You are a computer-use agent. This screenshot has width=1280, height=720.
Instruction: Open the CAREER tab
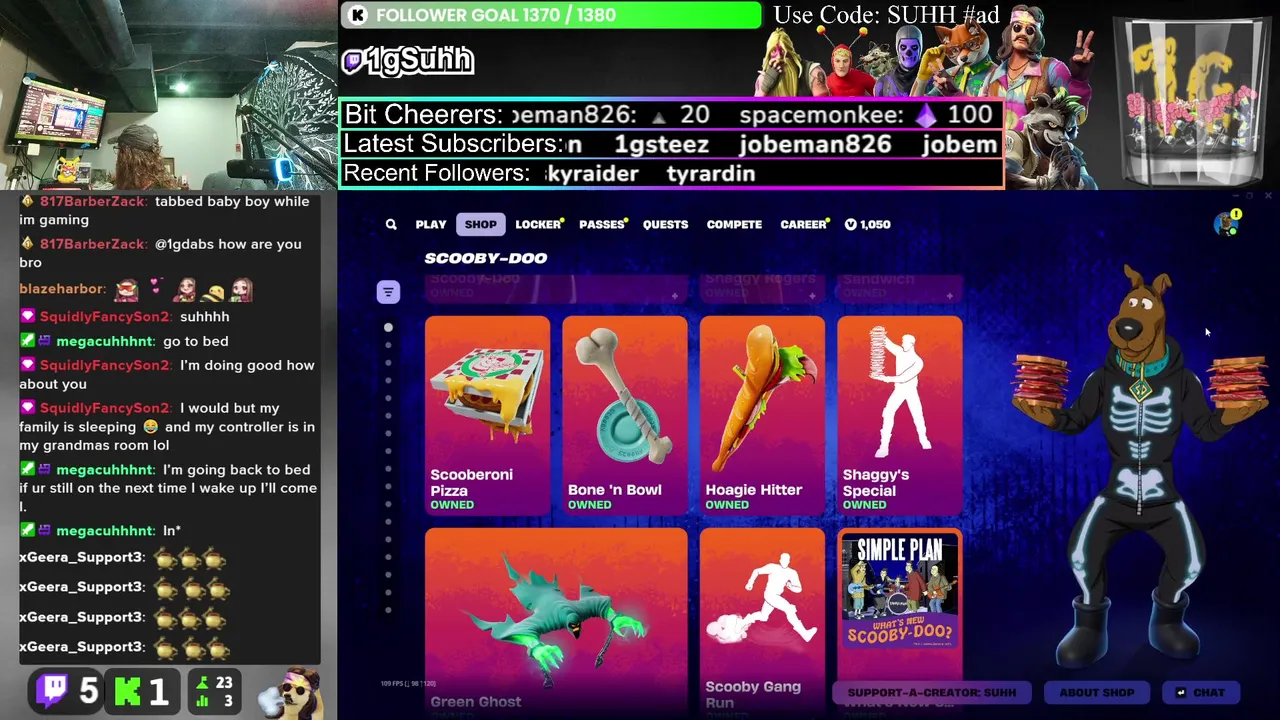pyautogui.click(x=803, y=225)
